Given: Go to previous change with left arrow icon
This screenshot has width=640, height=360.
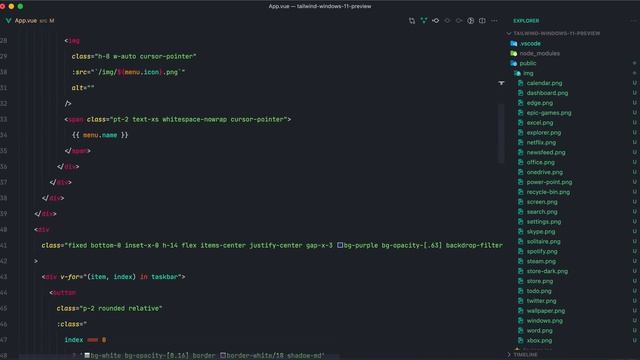Looking at the screenshot, I should (447, 21).
